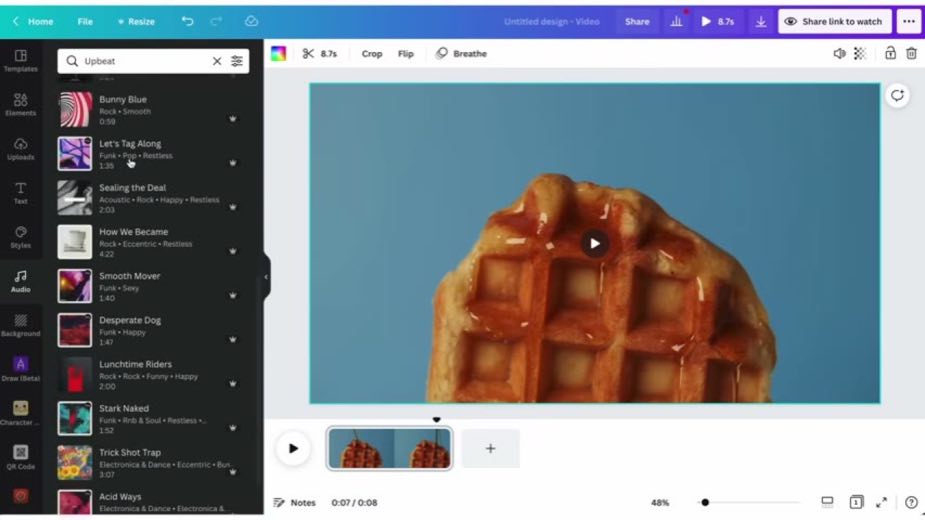Click the crown icon on Desperate Dog
Screen dimensions: 925x520
coord(233,339)
